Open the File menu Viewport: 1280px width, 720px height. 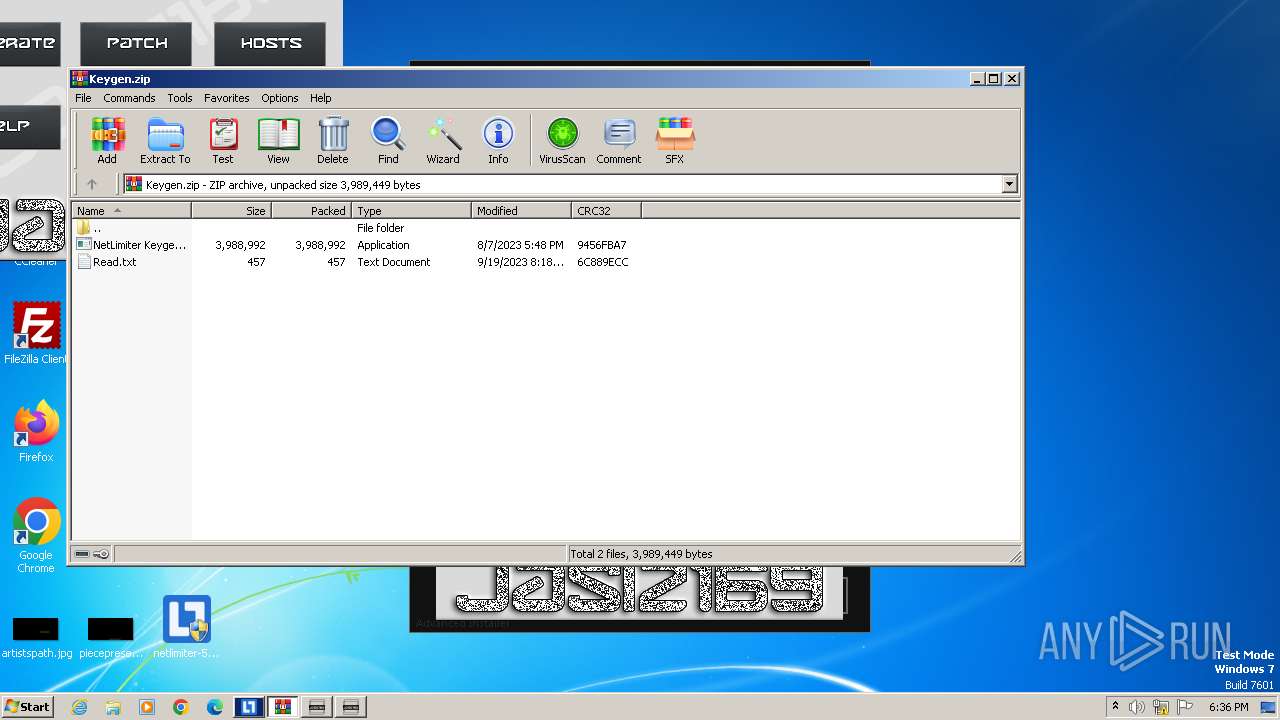[x=83, y=98]
